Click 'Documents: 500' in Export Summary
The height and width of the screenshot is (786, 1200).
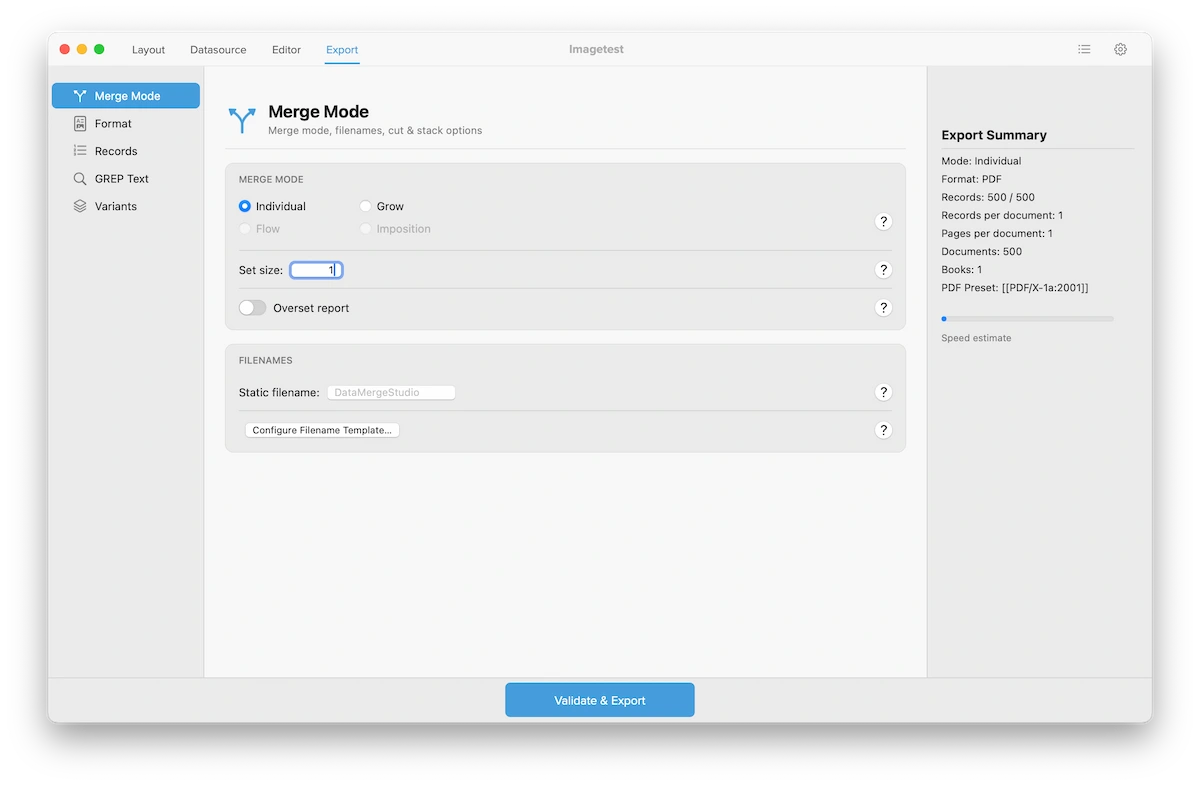[982, 252]
